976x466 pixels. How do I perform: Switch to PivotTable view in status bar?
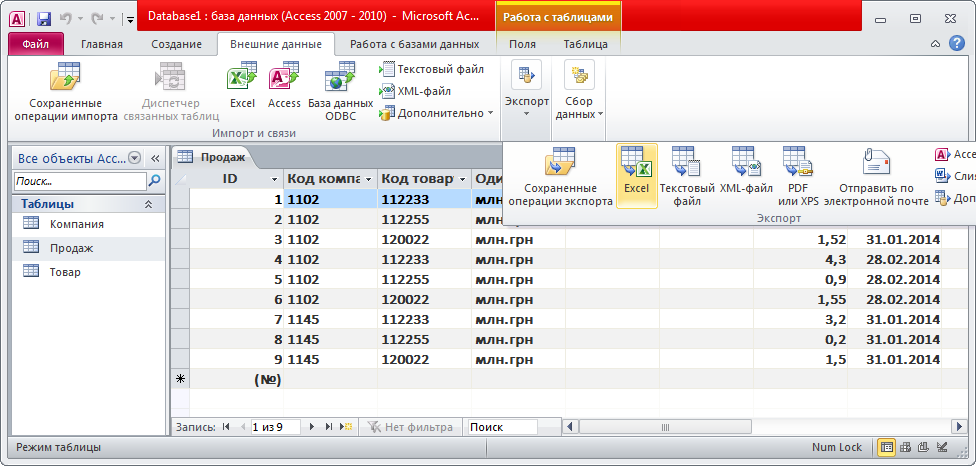click(x=906, y=447)
